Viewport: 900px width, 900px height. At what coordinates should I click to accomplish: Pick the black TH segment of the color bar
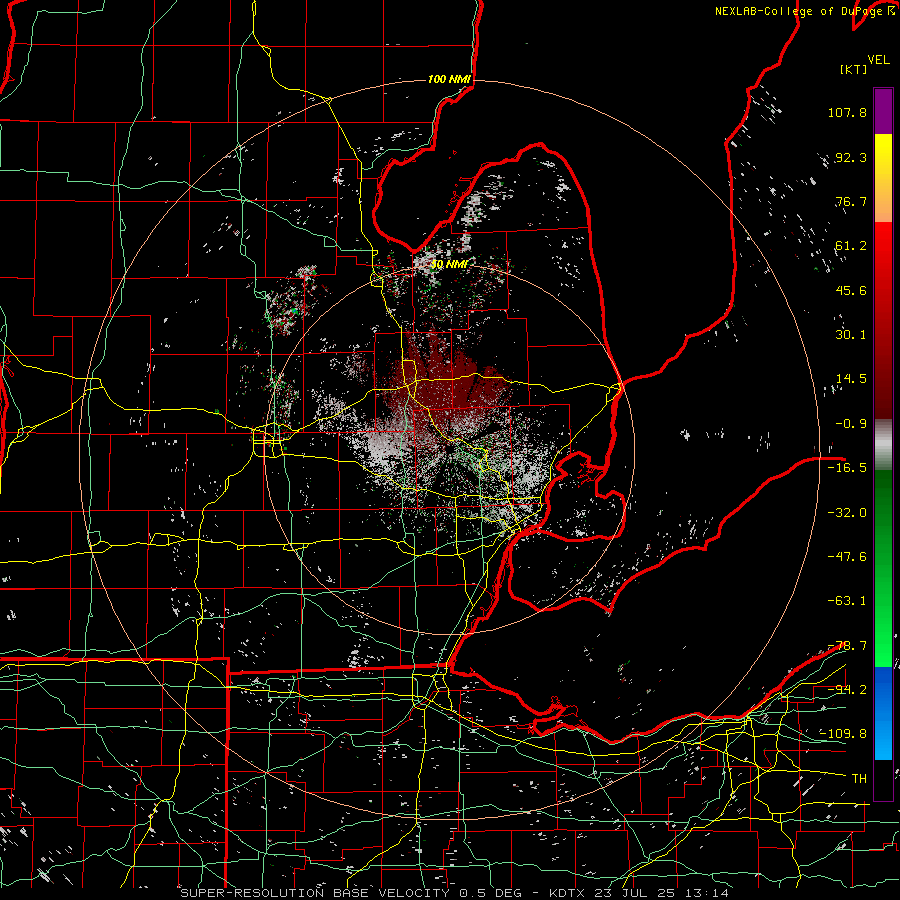point(883,779)
